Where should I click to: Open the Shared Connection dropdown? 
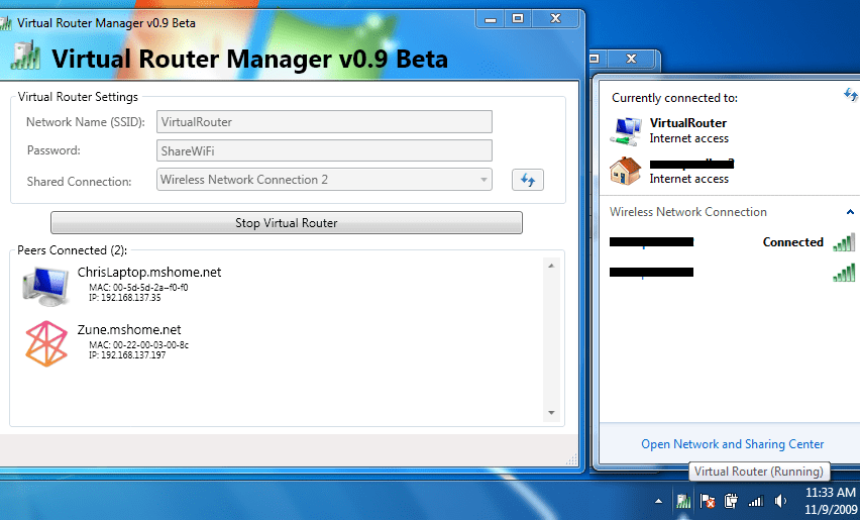324,179
